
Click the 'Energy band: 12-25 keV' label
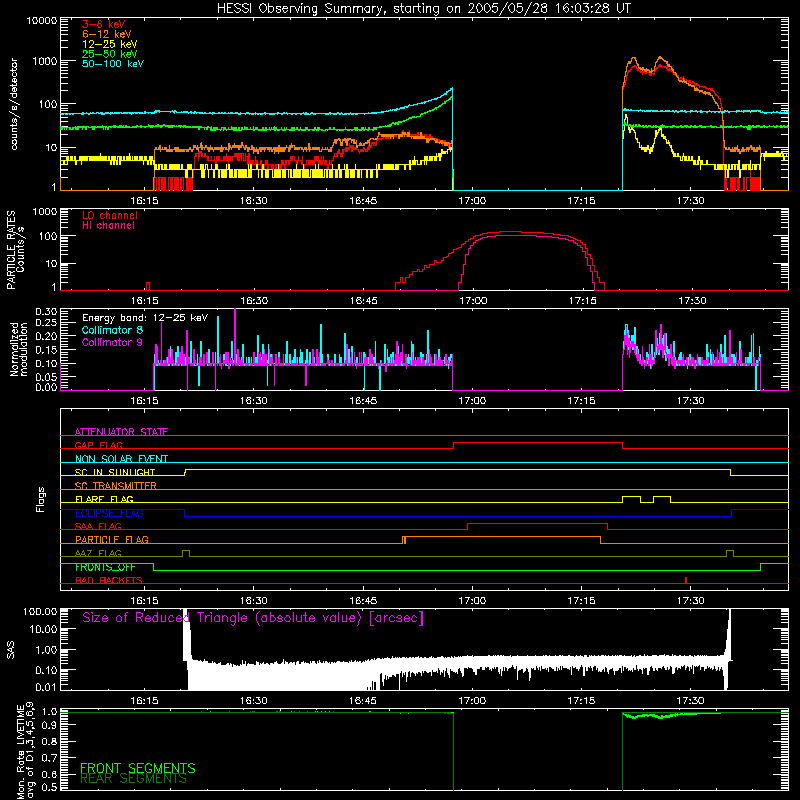(145, 318)
